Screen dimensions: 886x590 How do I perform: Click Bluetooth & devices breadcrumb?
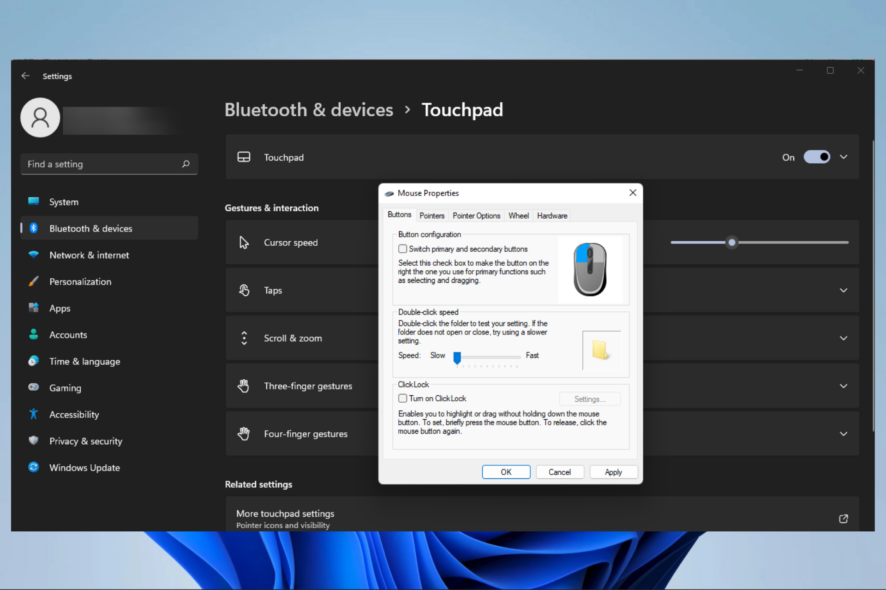(309, 110)
